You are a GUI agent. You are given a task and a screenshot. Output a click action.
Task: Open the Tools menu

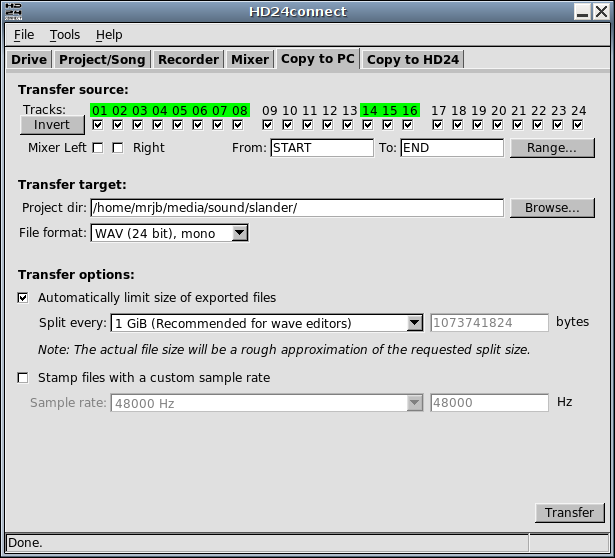point(65,35)
